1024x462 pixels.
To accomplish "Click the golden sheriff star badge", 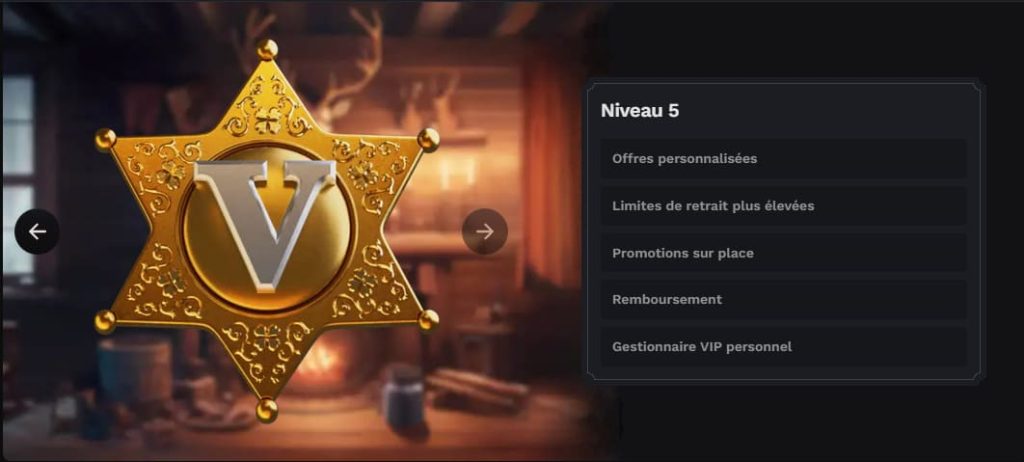I will (266, 231).
